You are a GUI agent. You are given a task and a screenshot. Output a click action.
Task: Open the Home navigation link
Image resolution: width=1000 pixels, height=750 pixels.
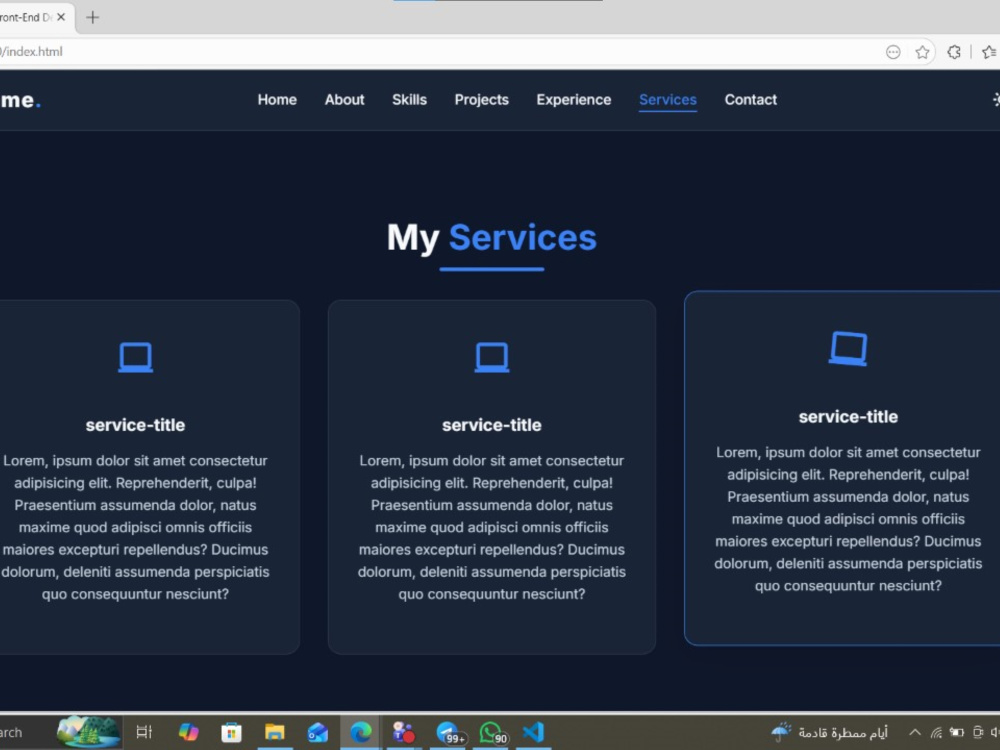[x=277, y=99]
